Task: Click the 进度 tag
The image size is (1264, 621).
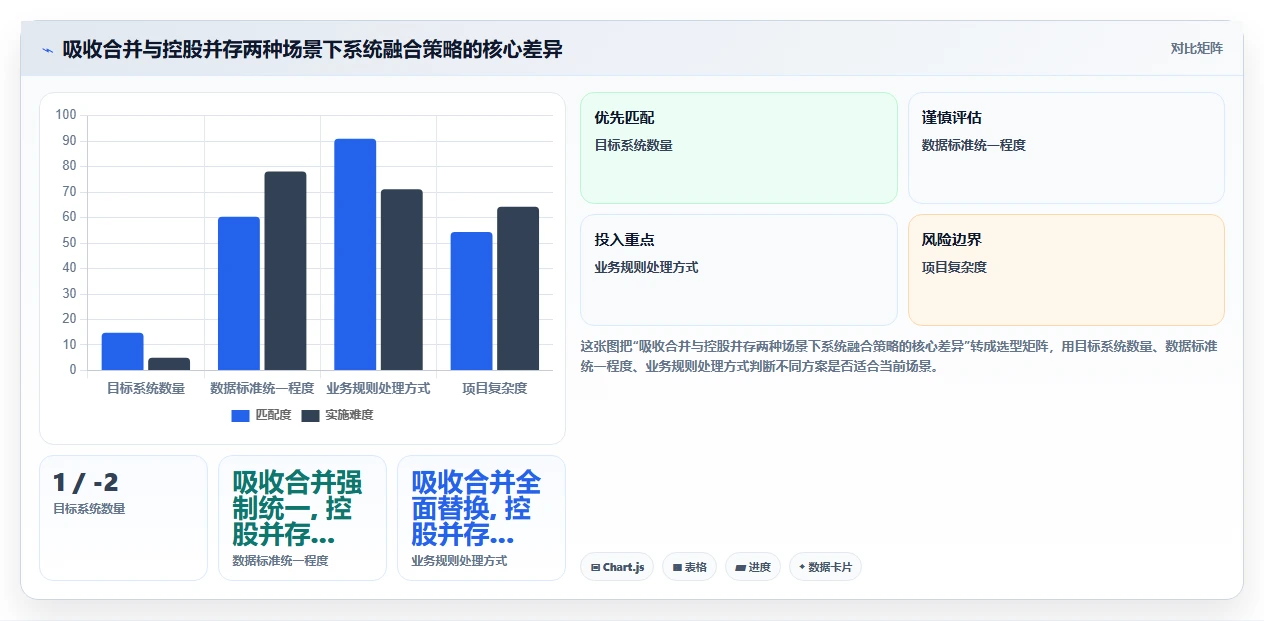Action: [753, 567]
